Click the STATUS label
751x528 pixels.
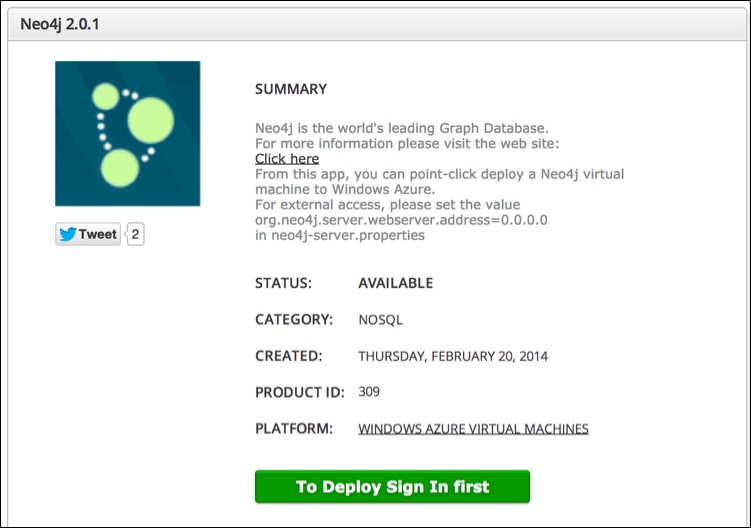[283, 283]
